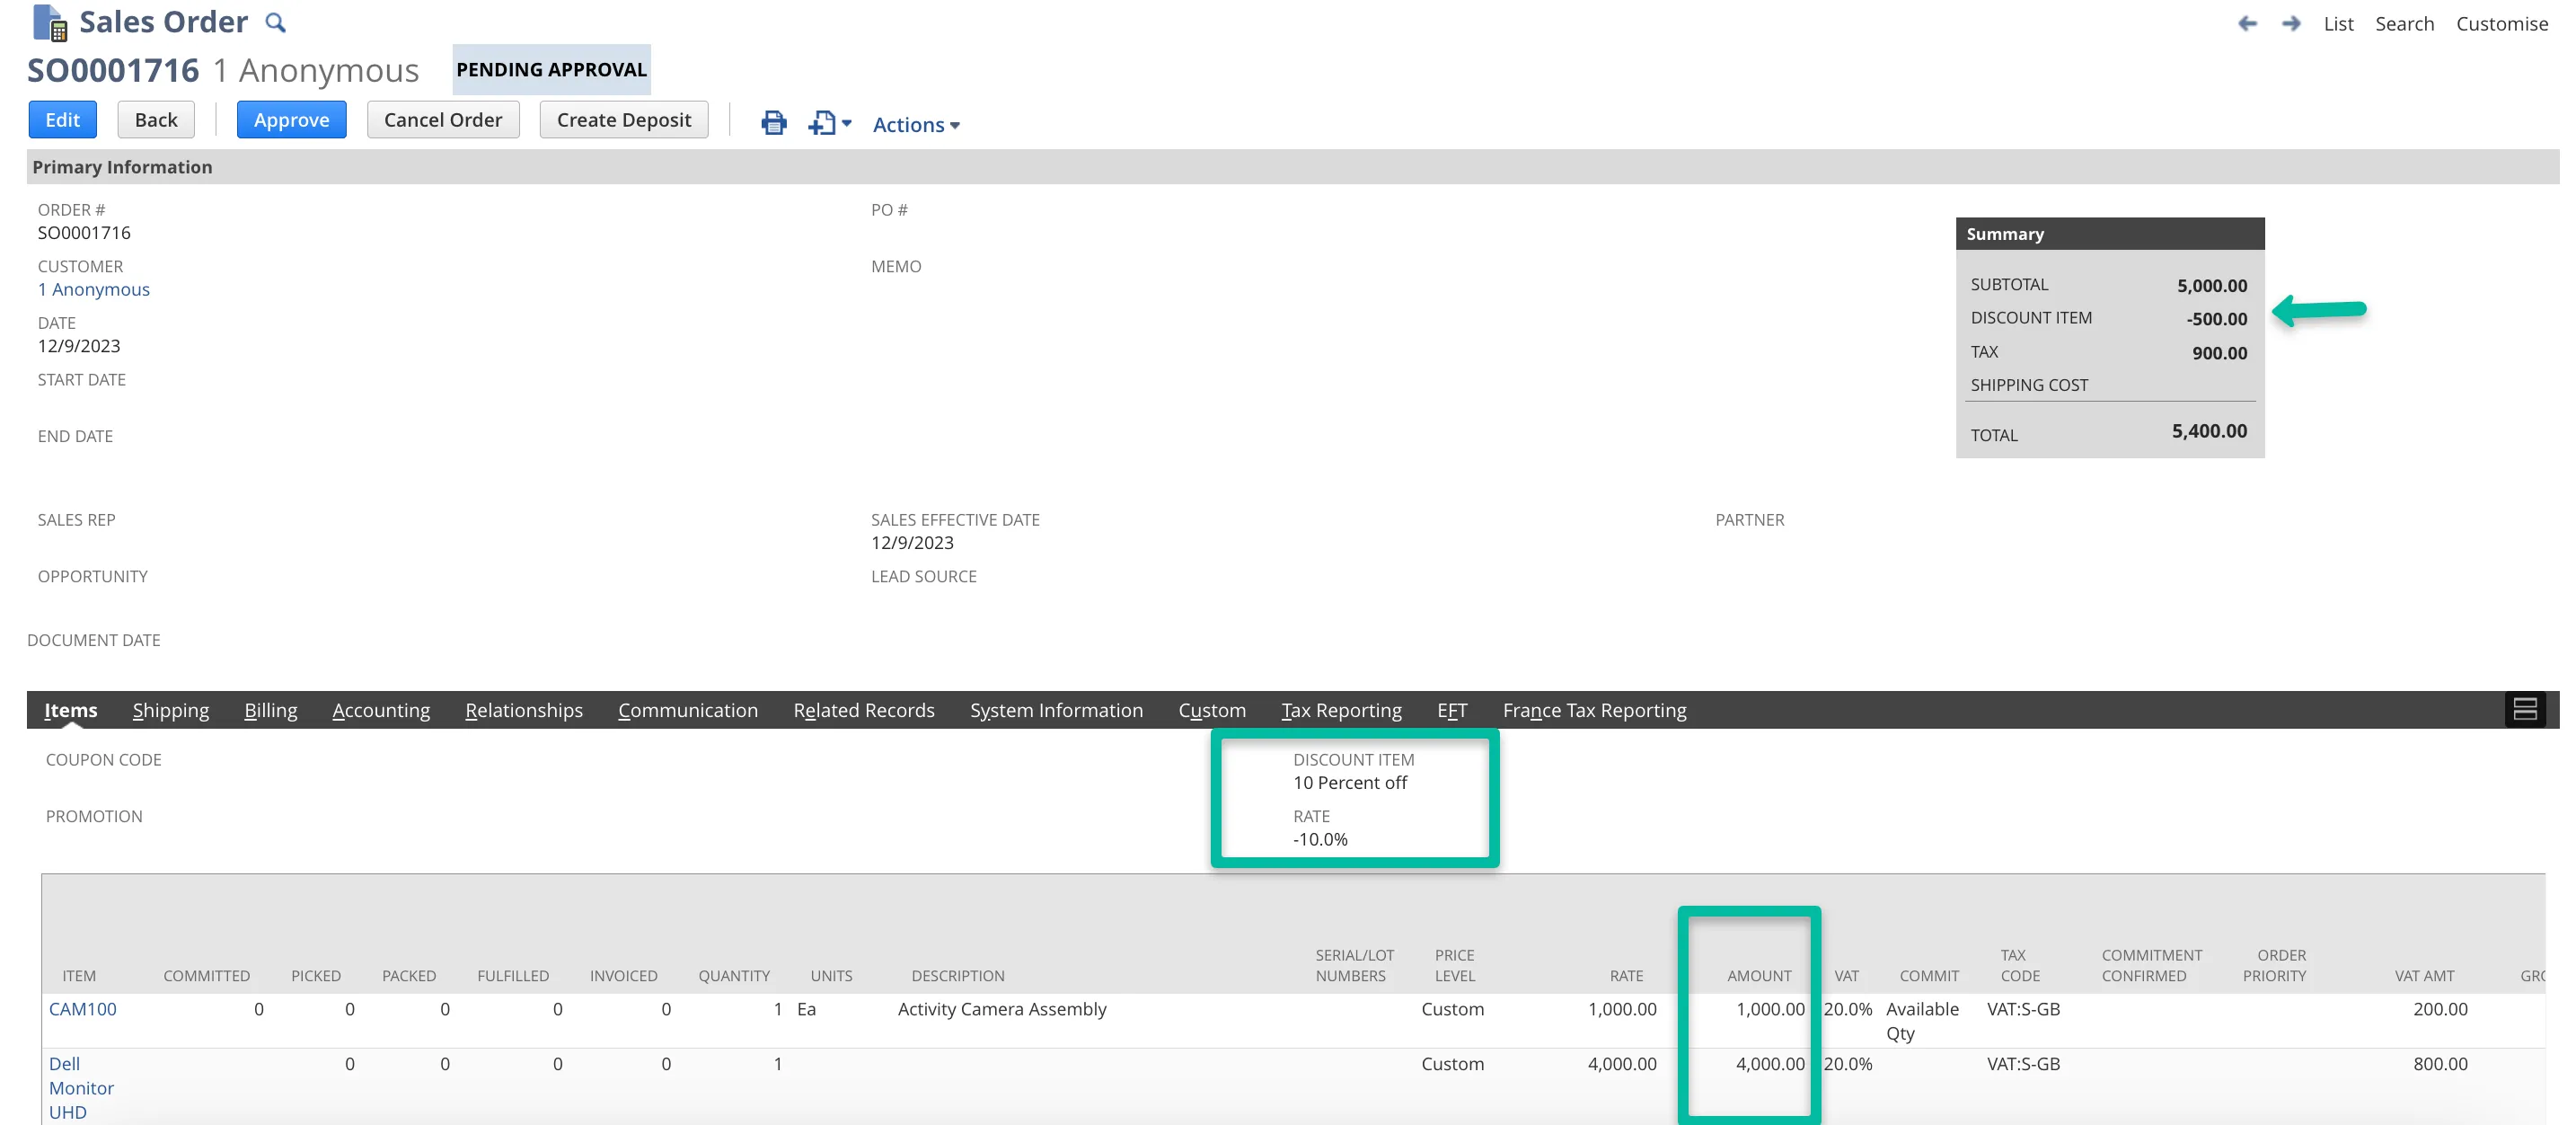
Task: Open the search magnifier beside Sales Order
Action: click(x=275, y=22)
